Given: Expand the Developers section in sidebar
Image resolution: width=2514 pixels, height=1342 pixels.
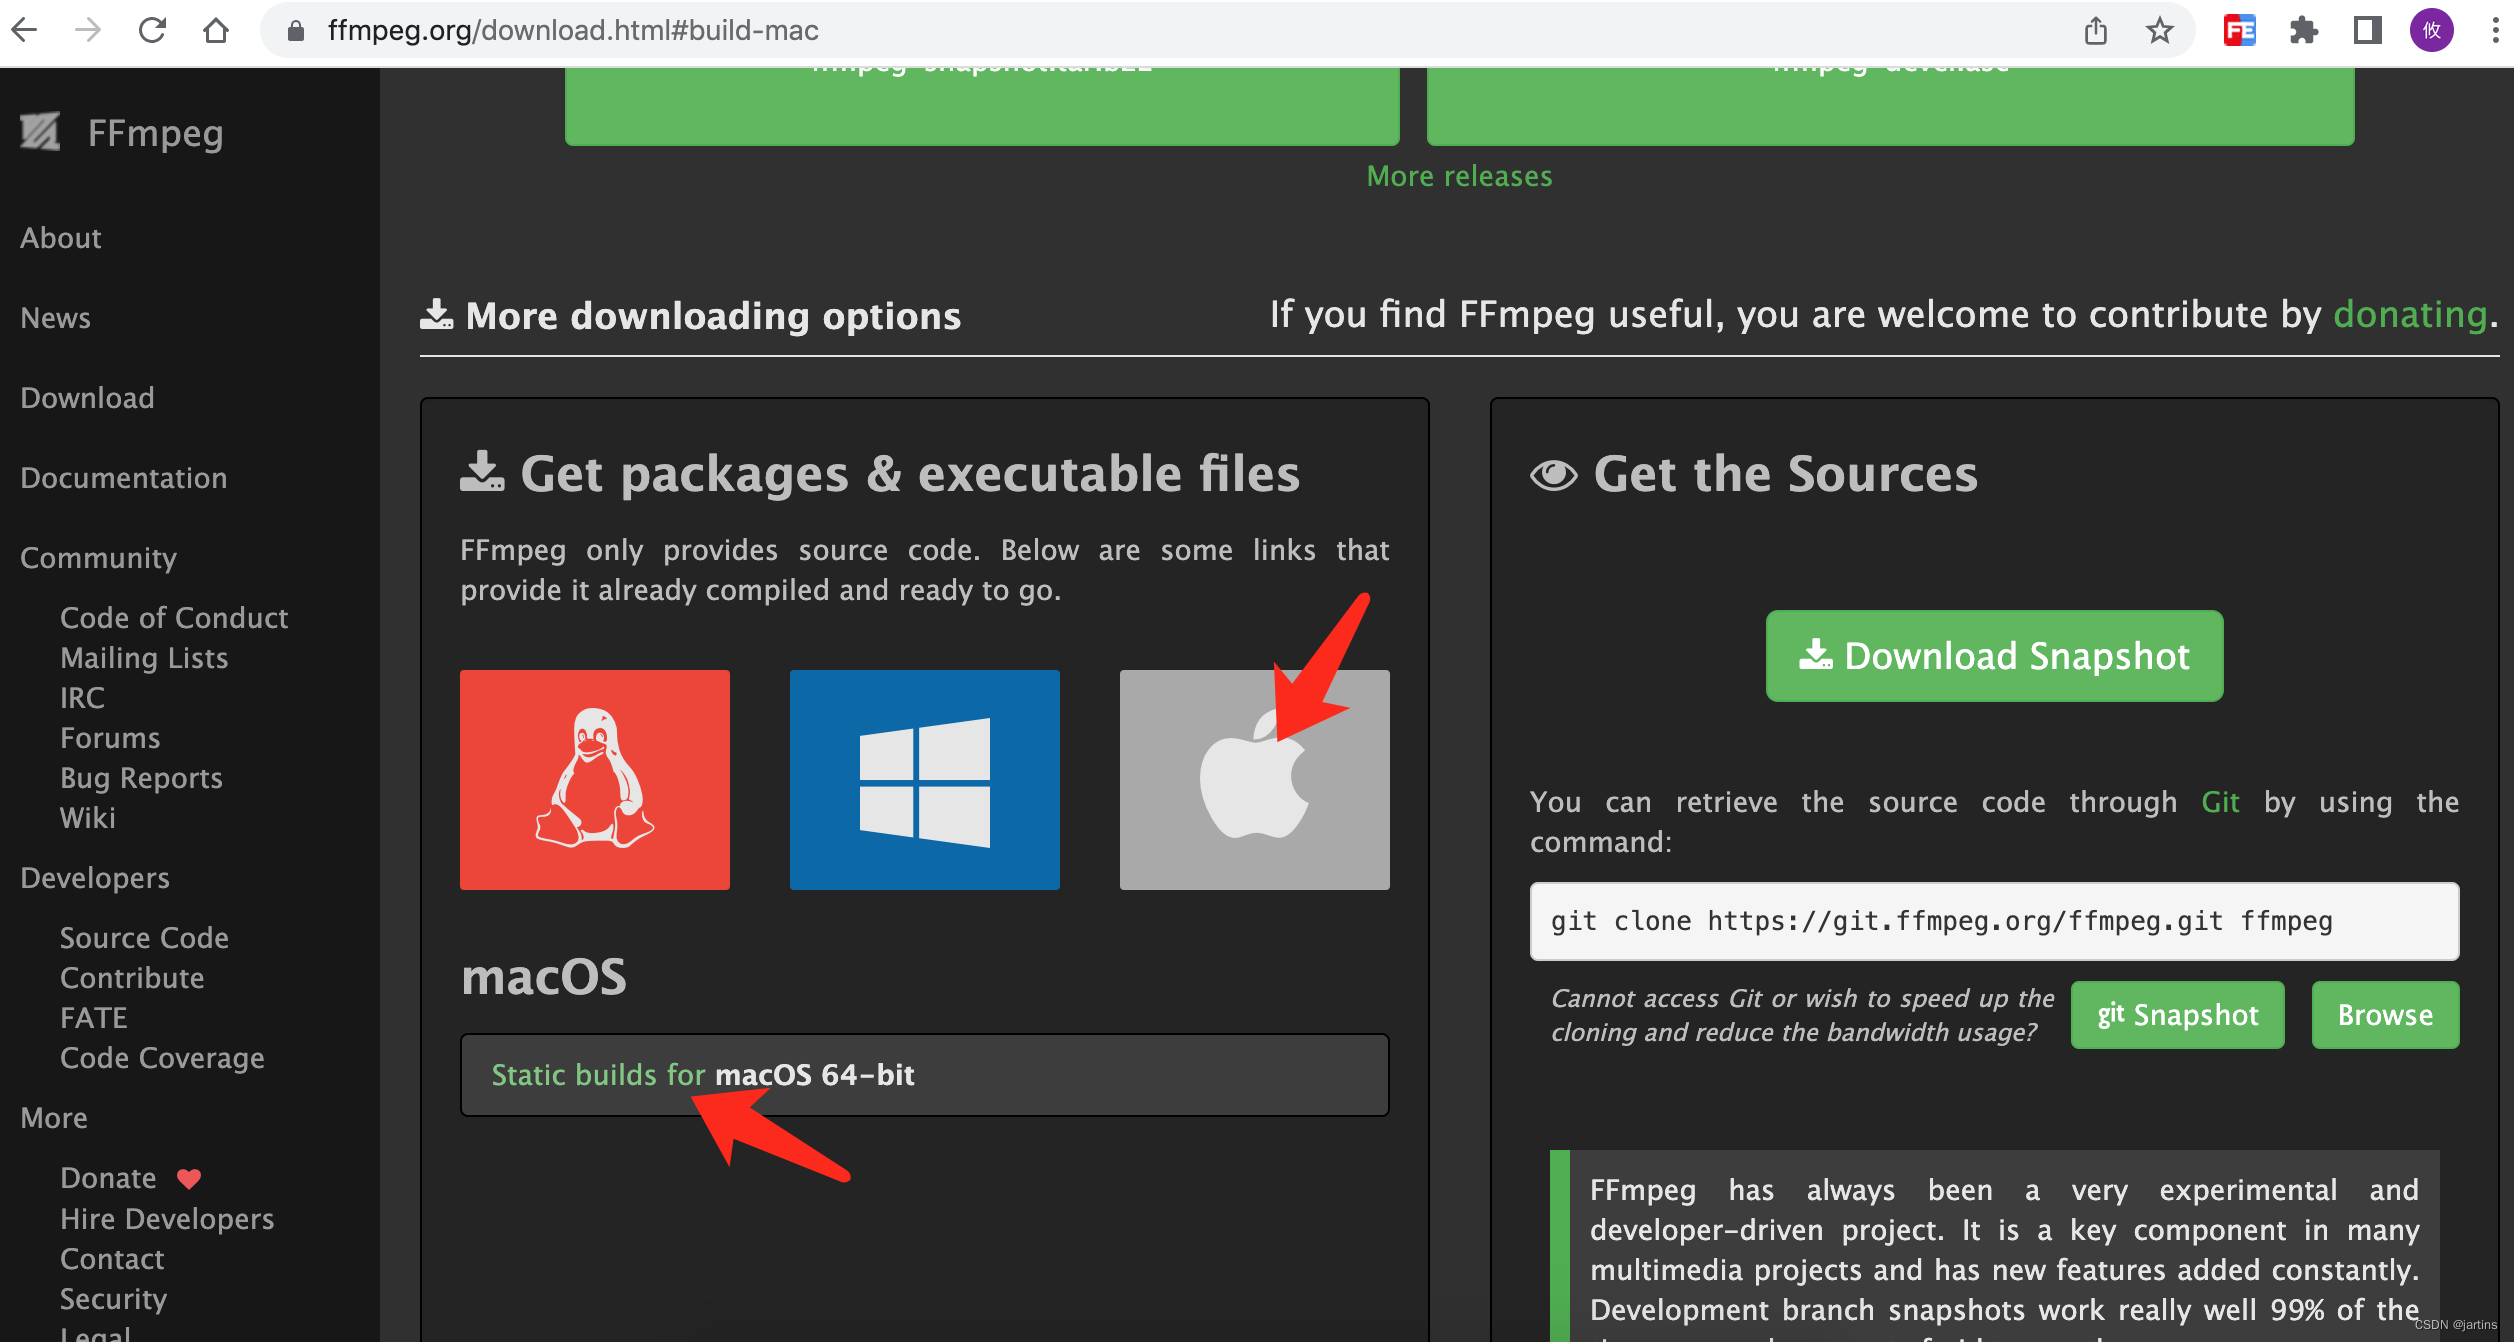Looking at the screenshot, I should point(95,876).
